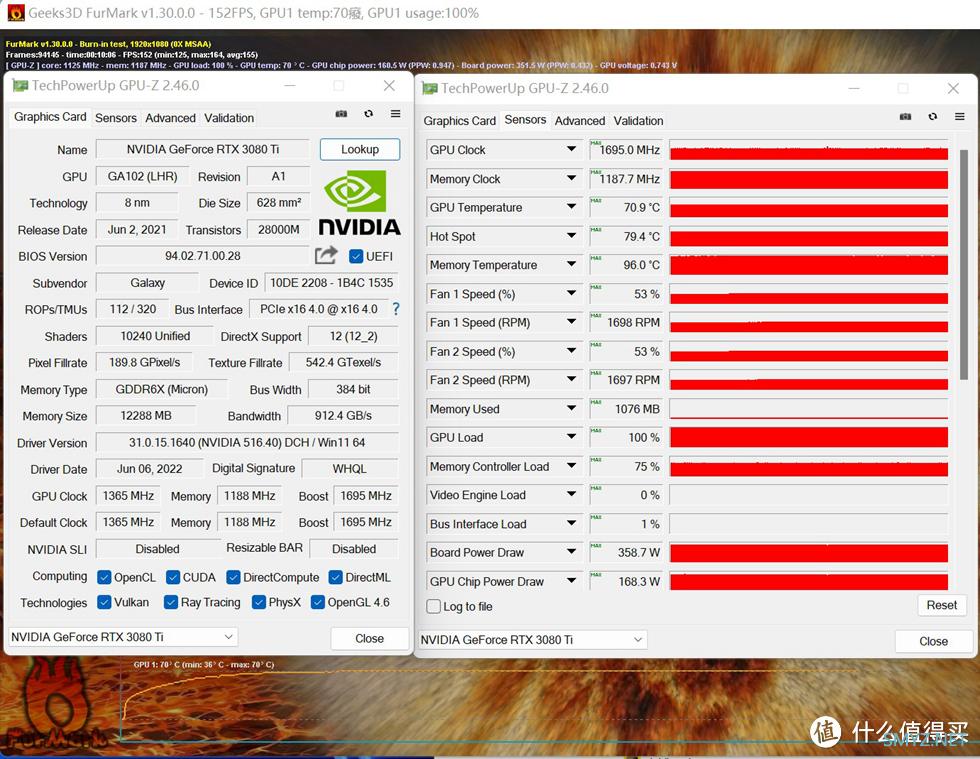This screenshot has width=980, height=759.
Task: Toggle the OpenGL 4.6 checkbox
Action: pyautogui.click(x=318, y=602)
